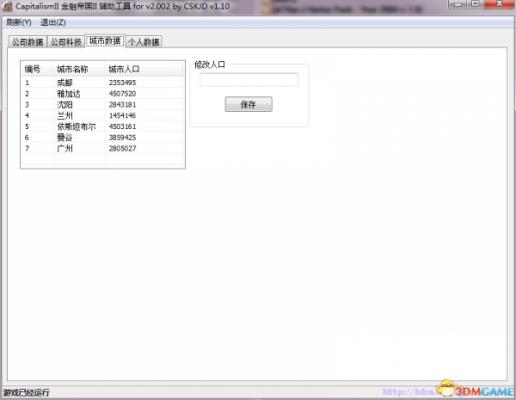
Task: Select the 伊斯坦布尔 city row
Action: [x=103, y=126]
